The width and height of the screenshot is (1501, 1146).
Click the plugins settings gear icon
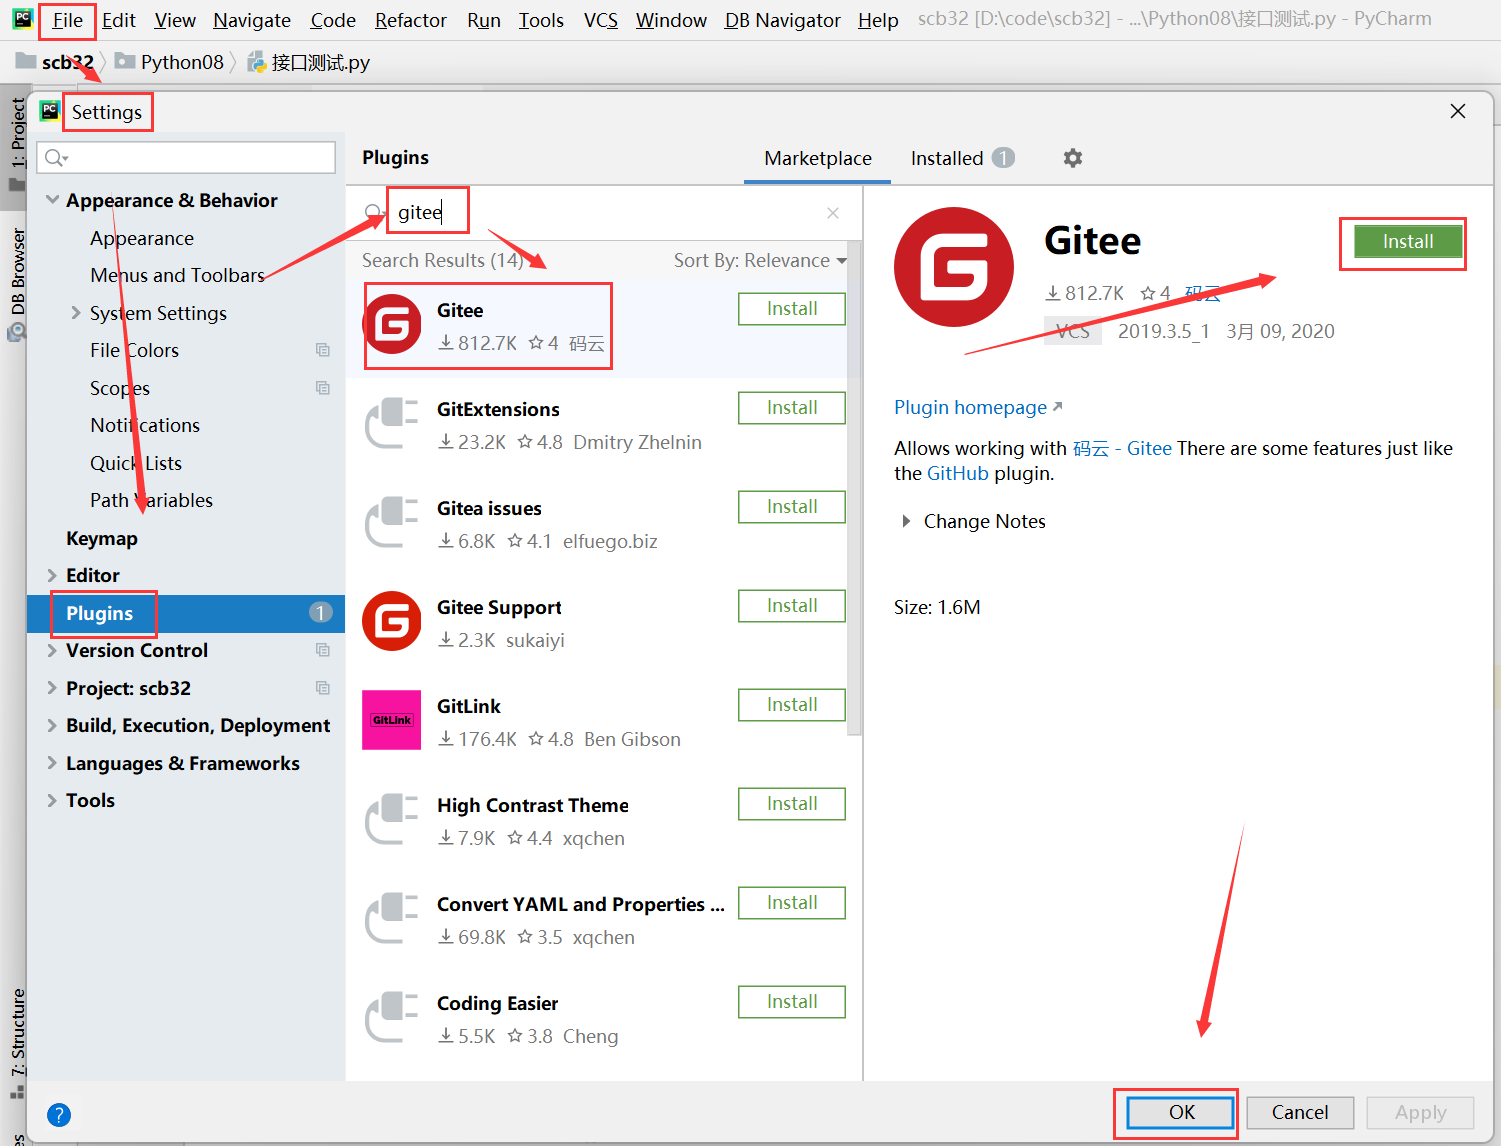(x=1072, y=158)
